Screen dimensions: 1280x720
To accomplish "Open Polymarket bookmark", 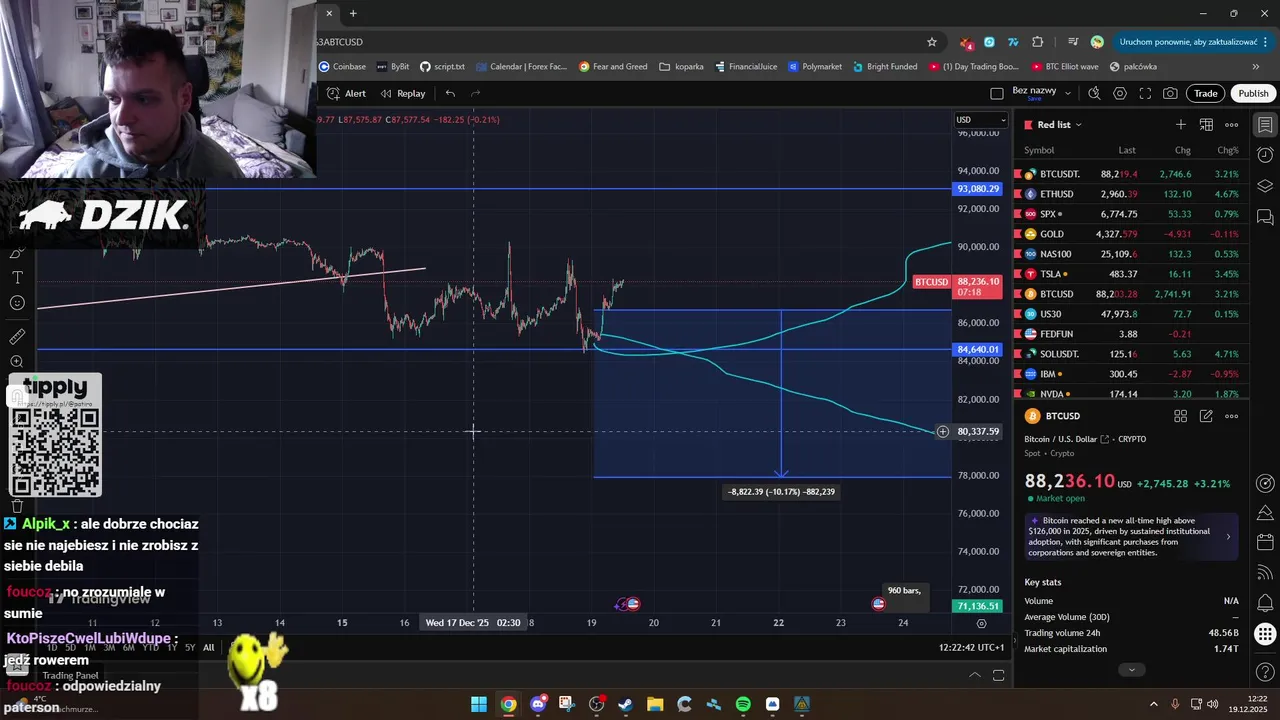I will tap(815, 67).
